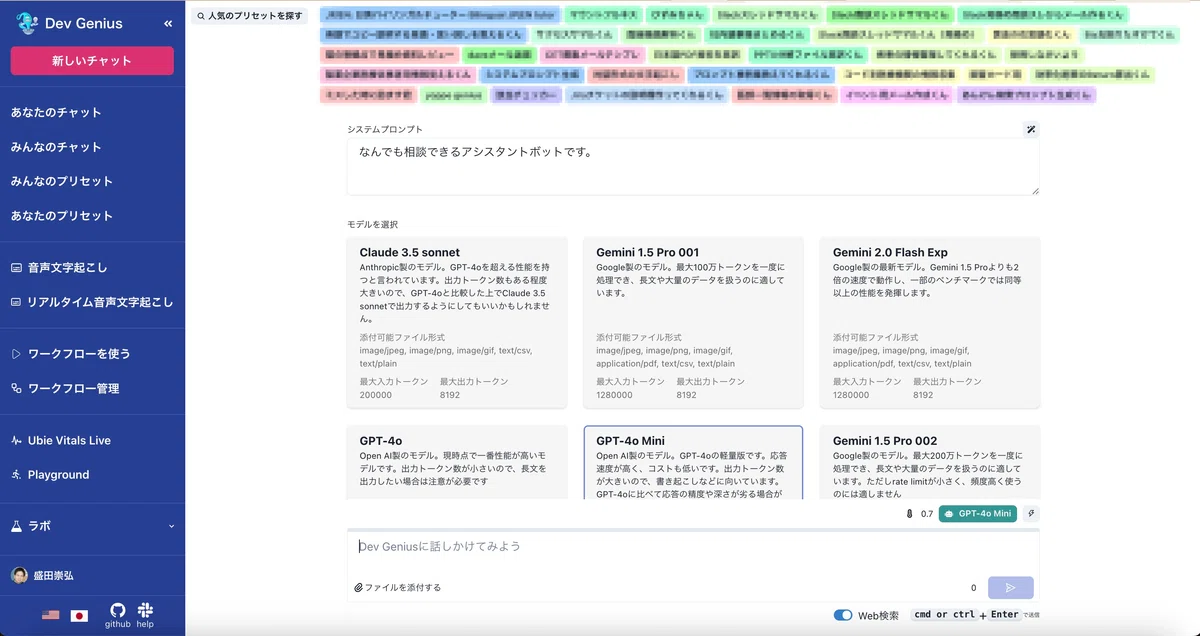This screenshot has height=636, width=1200.
Task: Click the thermometer temperature icon
Action: tap(909, 514)
